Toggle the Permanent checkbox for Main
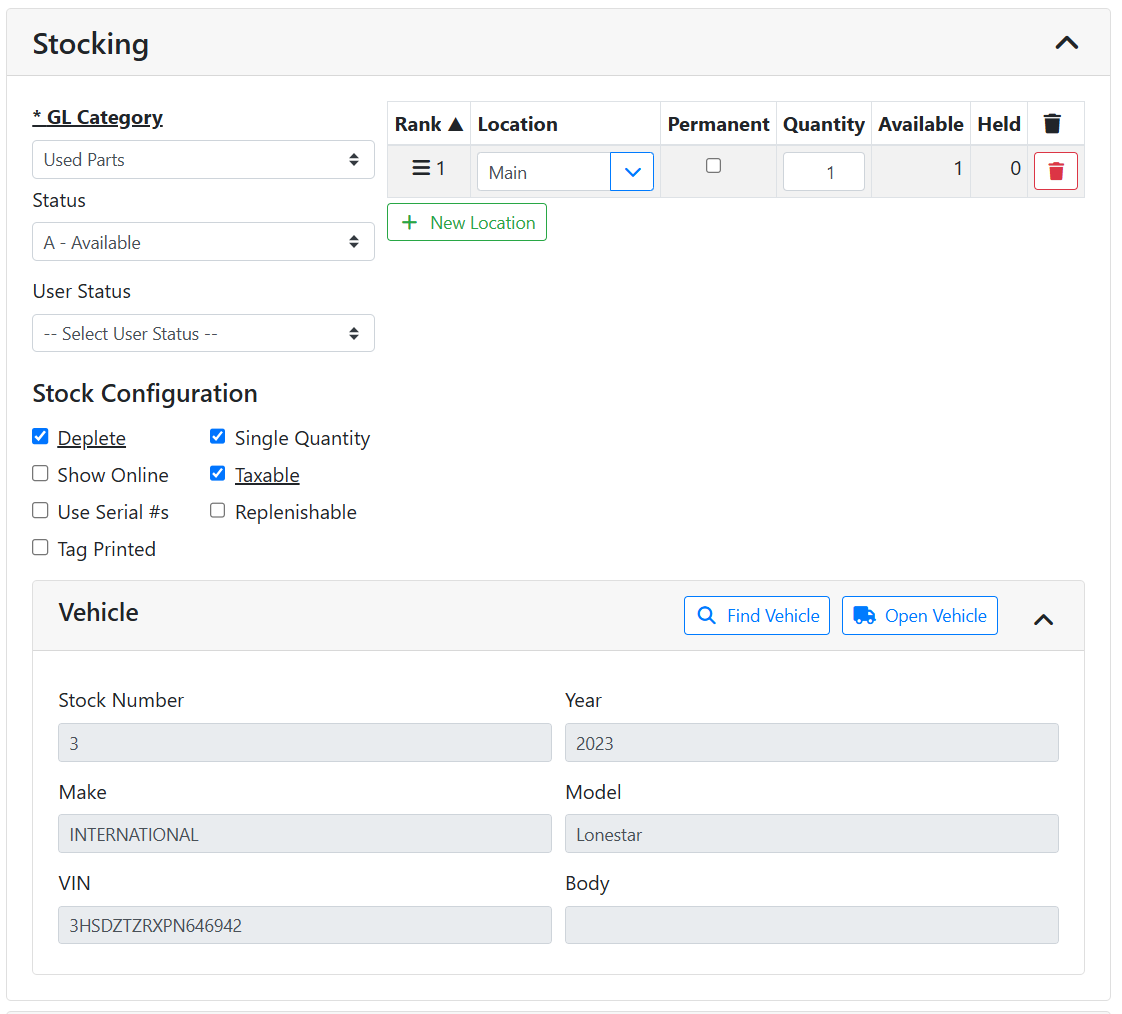1122x1014 pixels. point(713,166)
